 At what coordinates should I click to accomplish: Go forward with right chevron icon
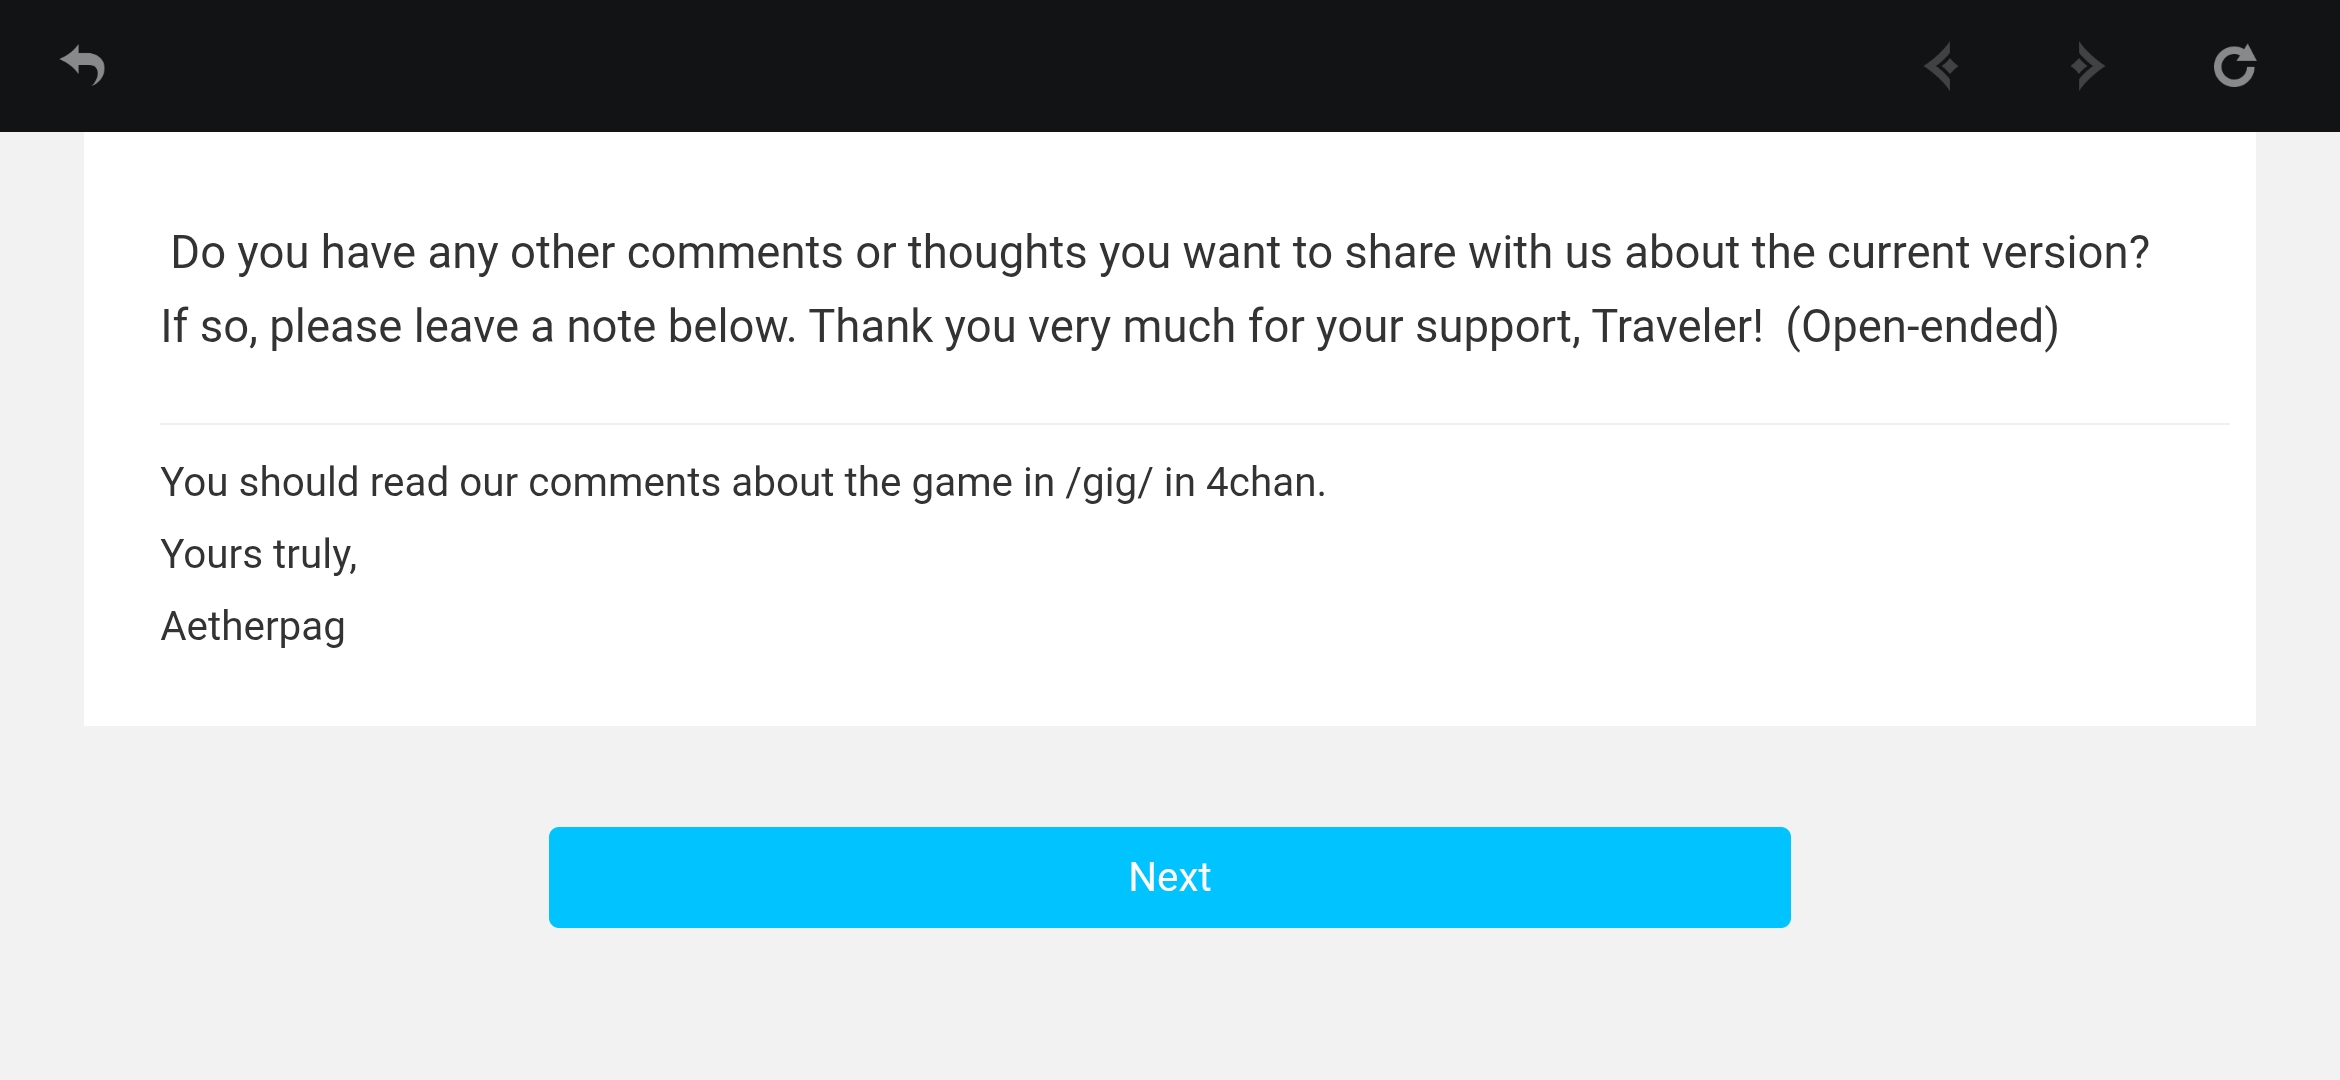coord(2088,66)
